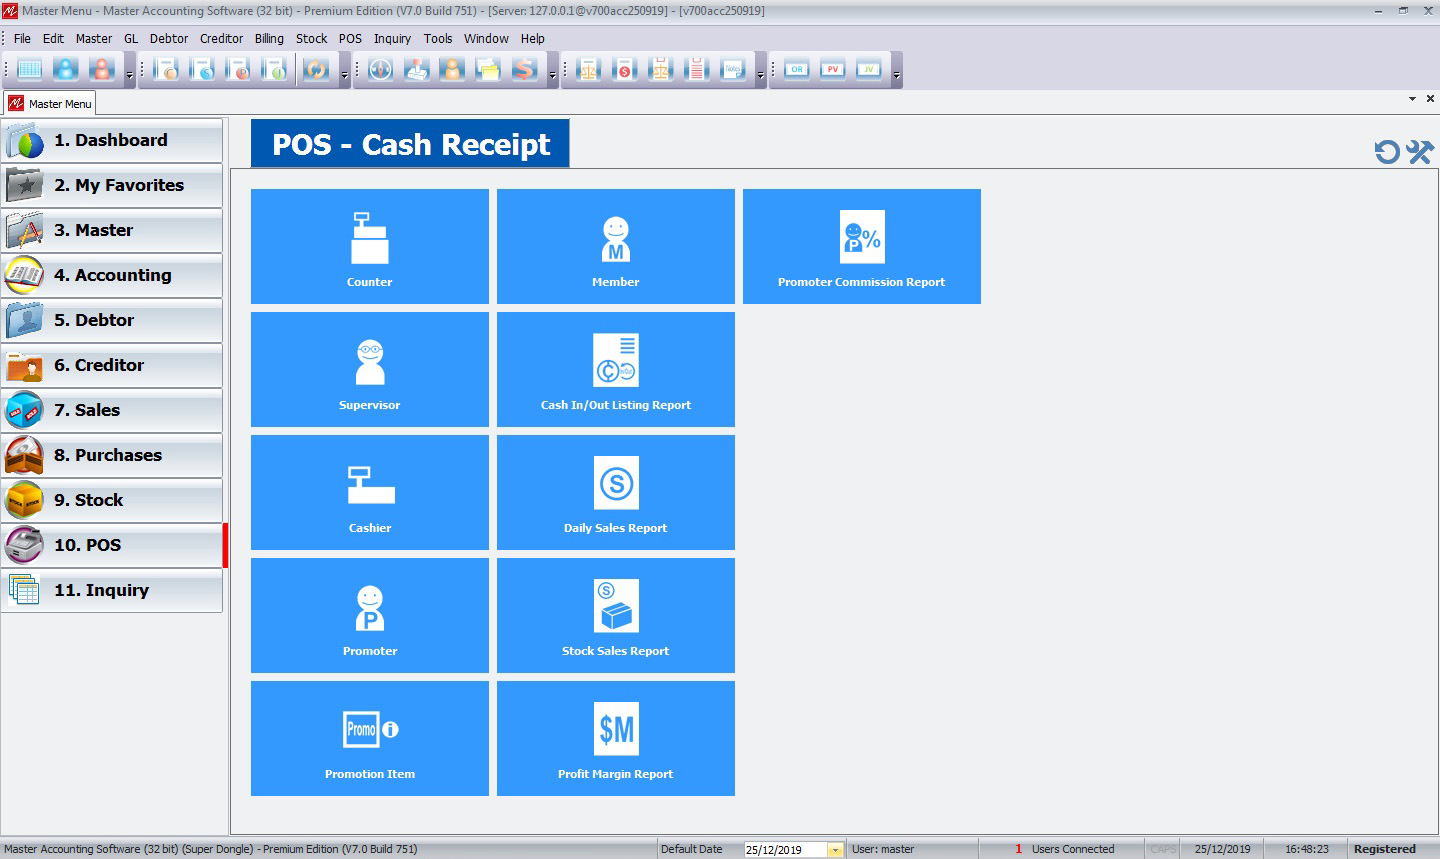
Task: Open the Promoter Commission Report tile
Action: click(x=861, y=246)
